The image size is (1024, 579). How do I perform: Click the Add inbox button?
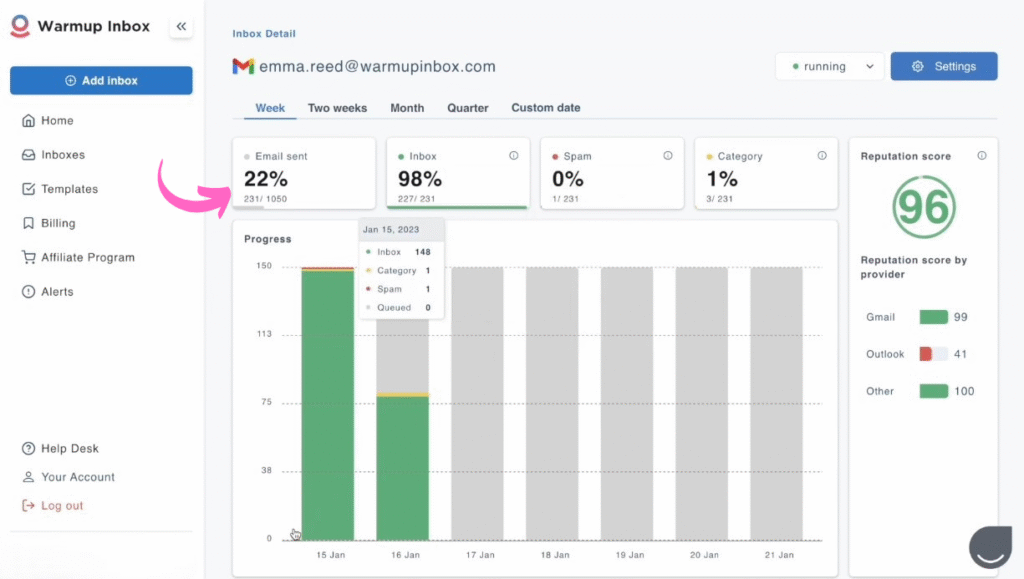coord(101,81)
